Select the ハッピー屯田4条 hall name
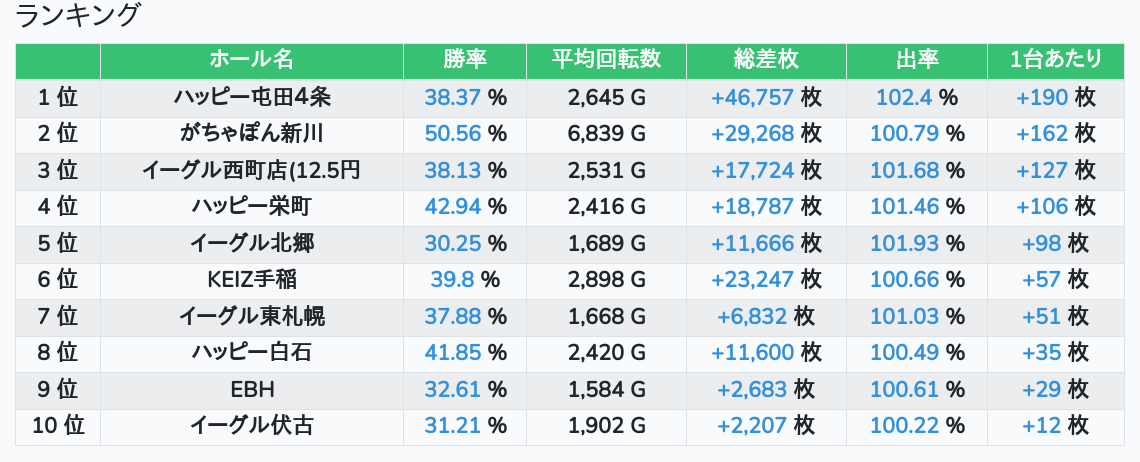The image size is (1140, 462). 252,97
